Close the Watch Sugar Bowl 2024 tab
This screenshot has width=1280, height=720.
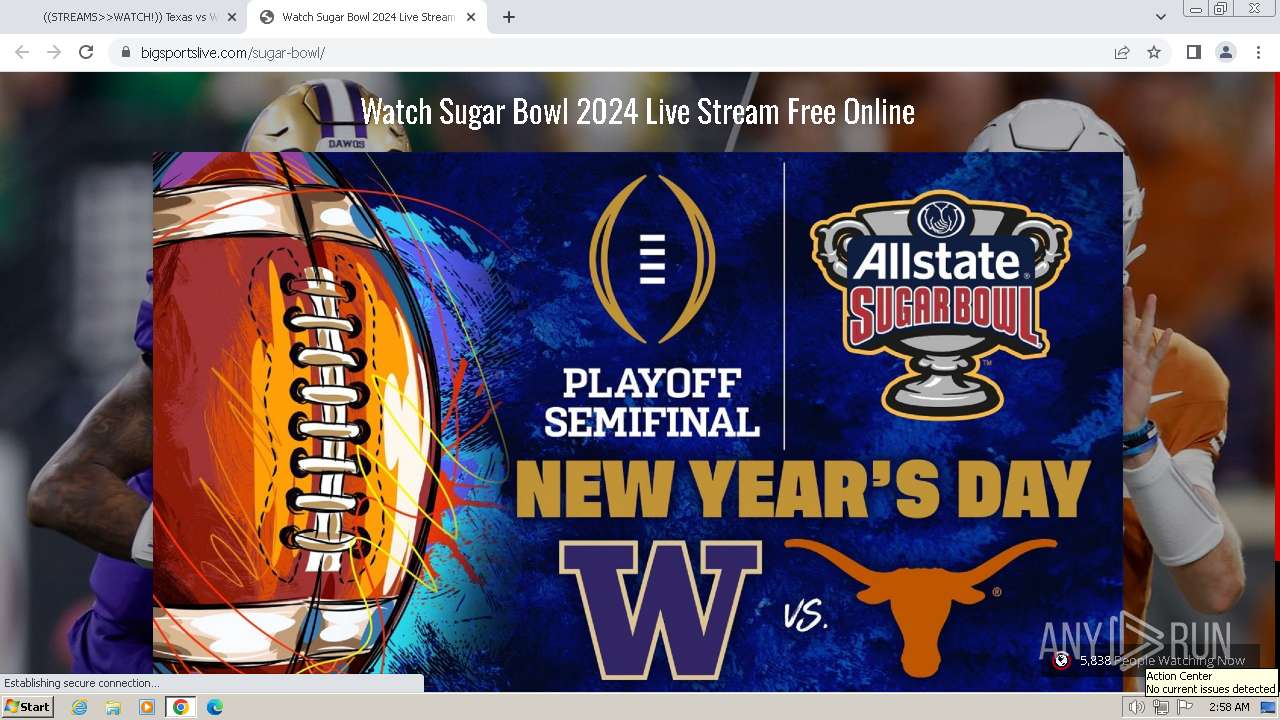point(471,17)
